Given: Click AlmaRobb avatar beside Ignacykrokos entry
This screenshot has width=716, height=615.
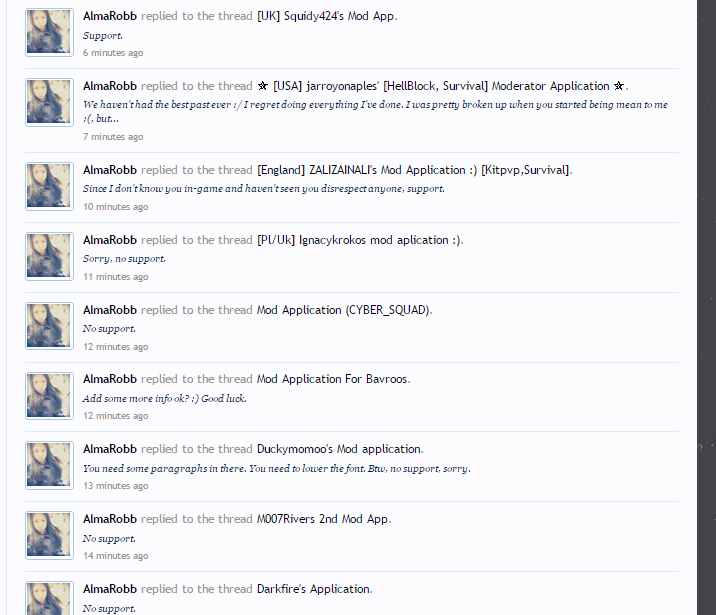Looking at the screenshot, I should pos(49,256).
